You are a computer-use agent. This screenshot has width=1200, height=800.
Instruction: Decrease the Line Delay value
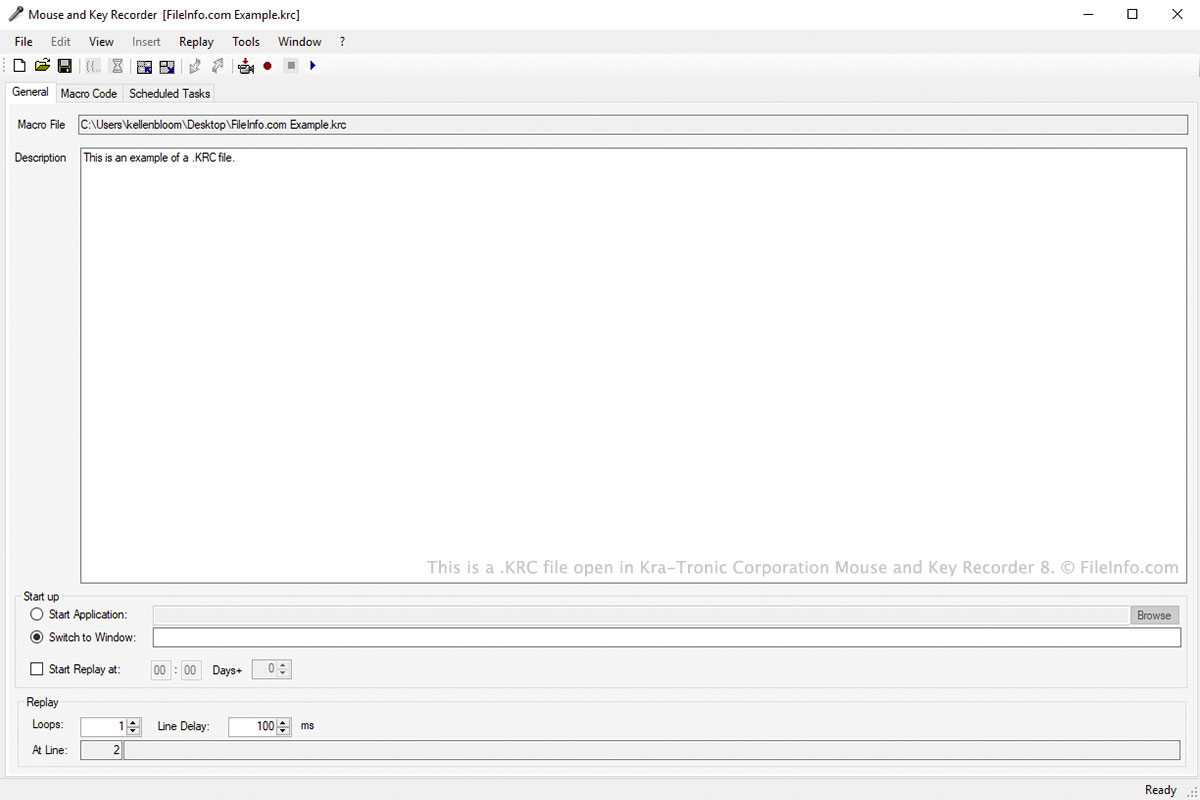point(283,731)
